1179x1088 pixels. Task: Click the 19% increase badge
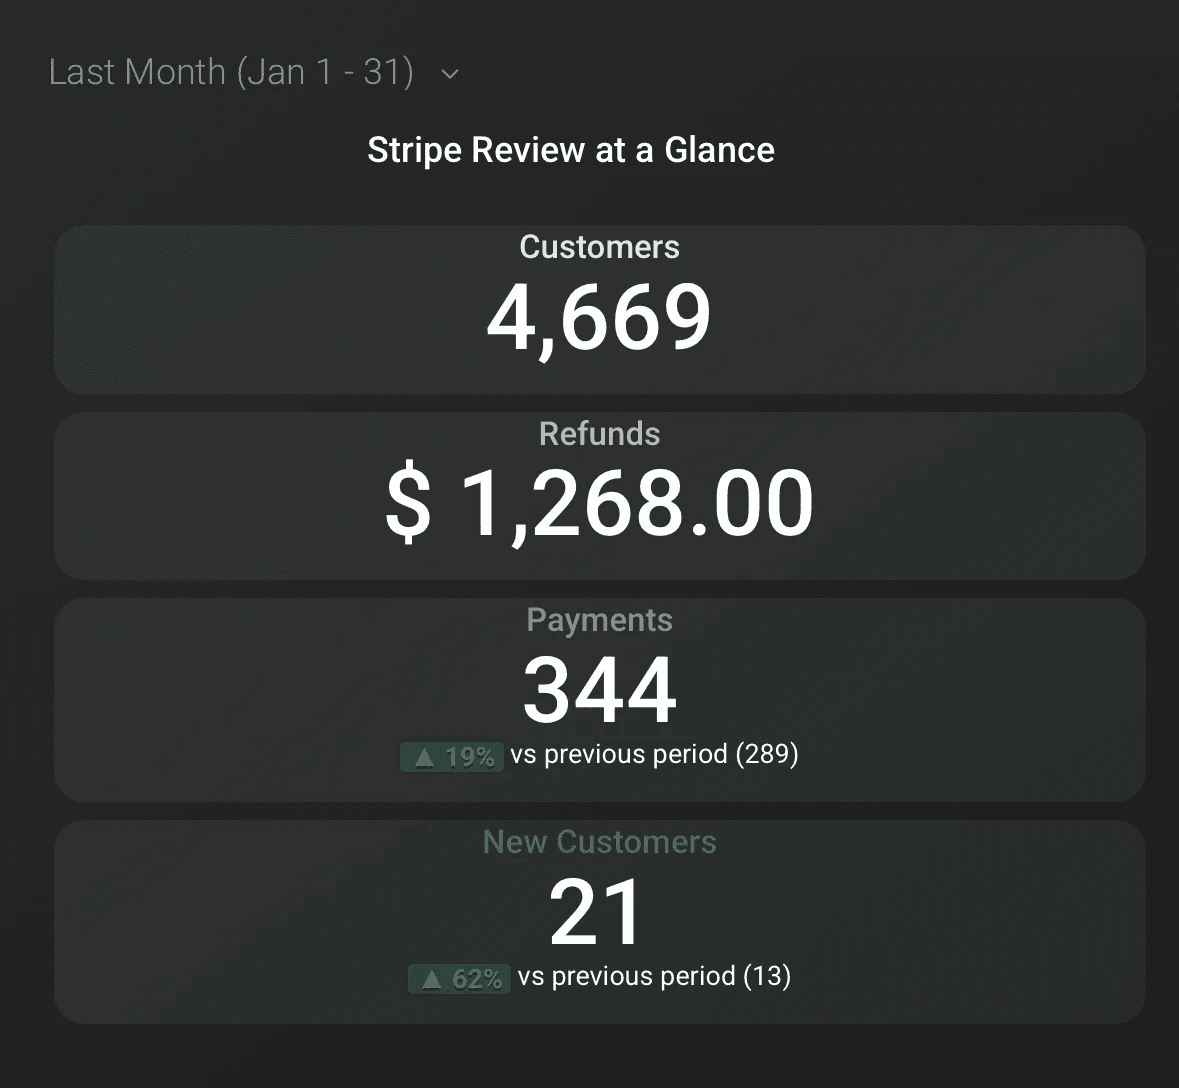pyautogui.click(x=451, y=756)
